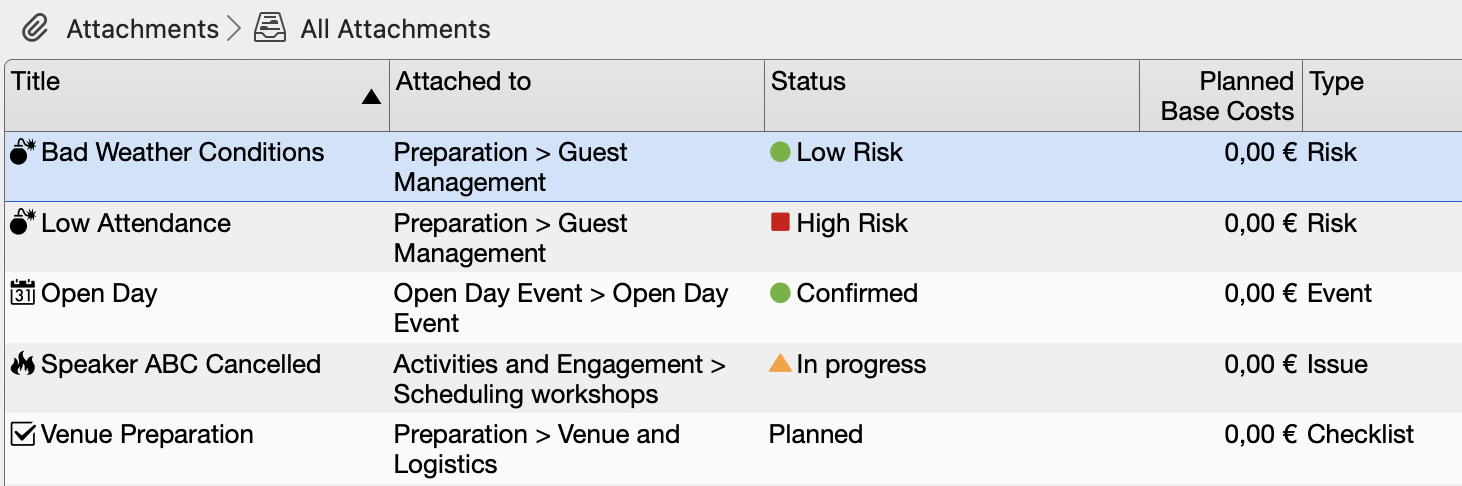The width and height of the screenshot is (1462, 486).
Task: Click the checklist icon beside Venue Preparation
Action: point(23,435)
